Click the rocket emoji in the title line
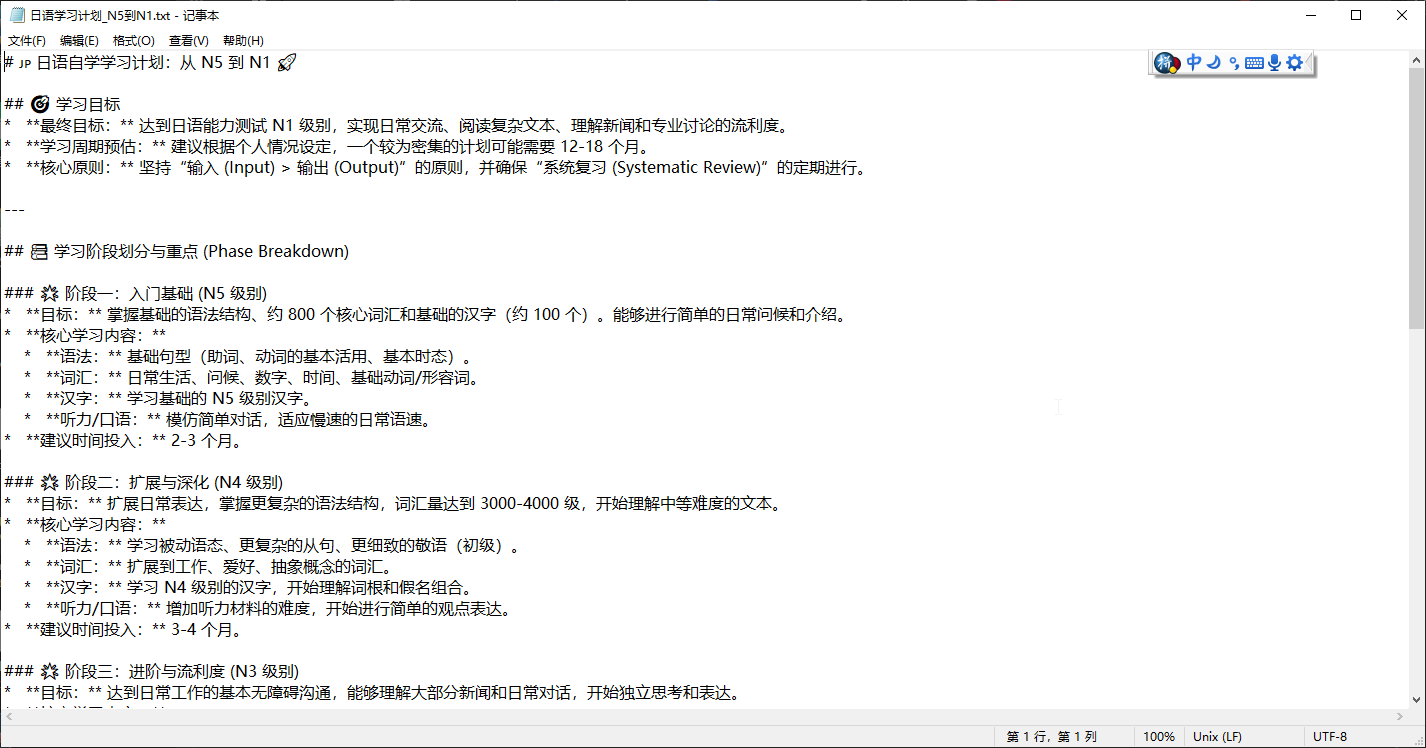1426x748 pixels. coord(286,63)
